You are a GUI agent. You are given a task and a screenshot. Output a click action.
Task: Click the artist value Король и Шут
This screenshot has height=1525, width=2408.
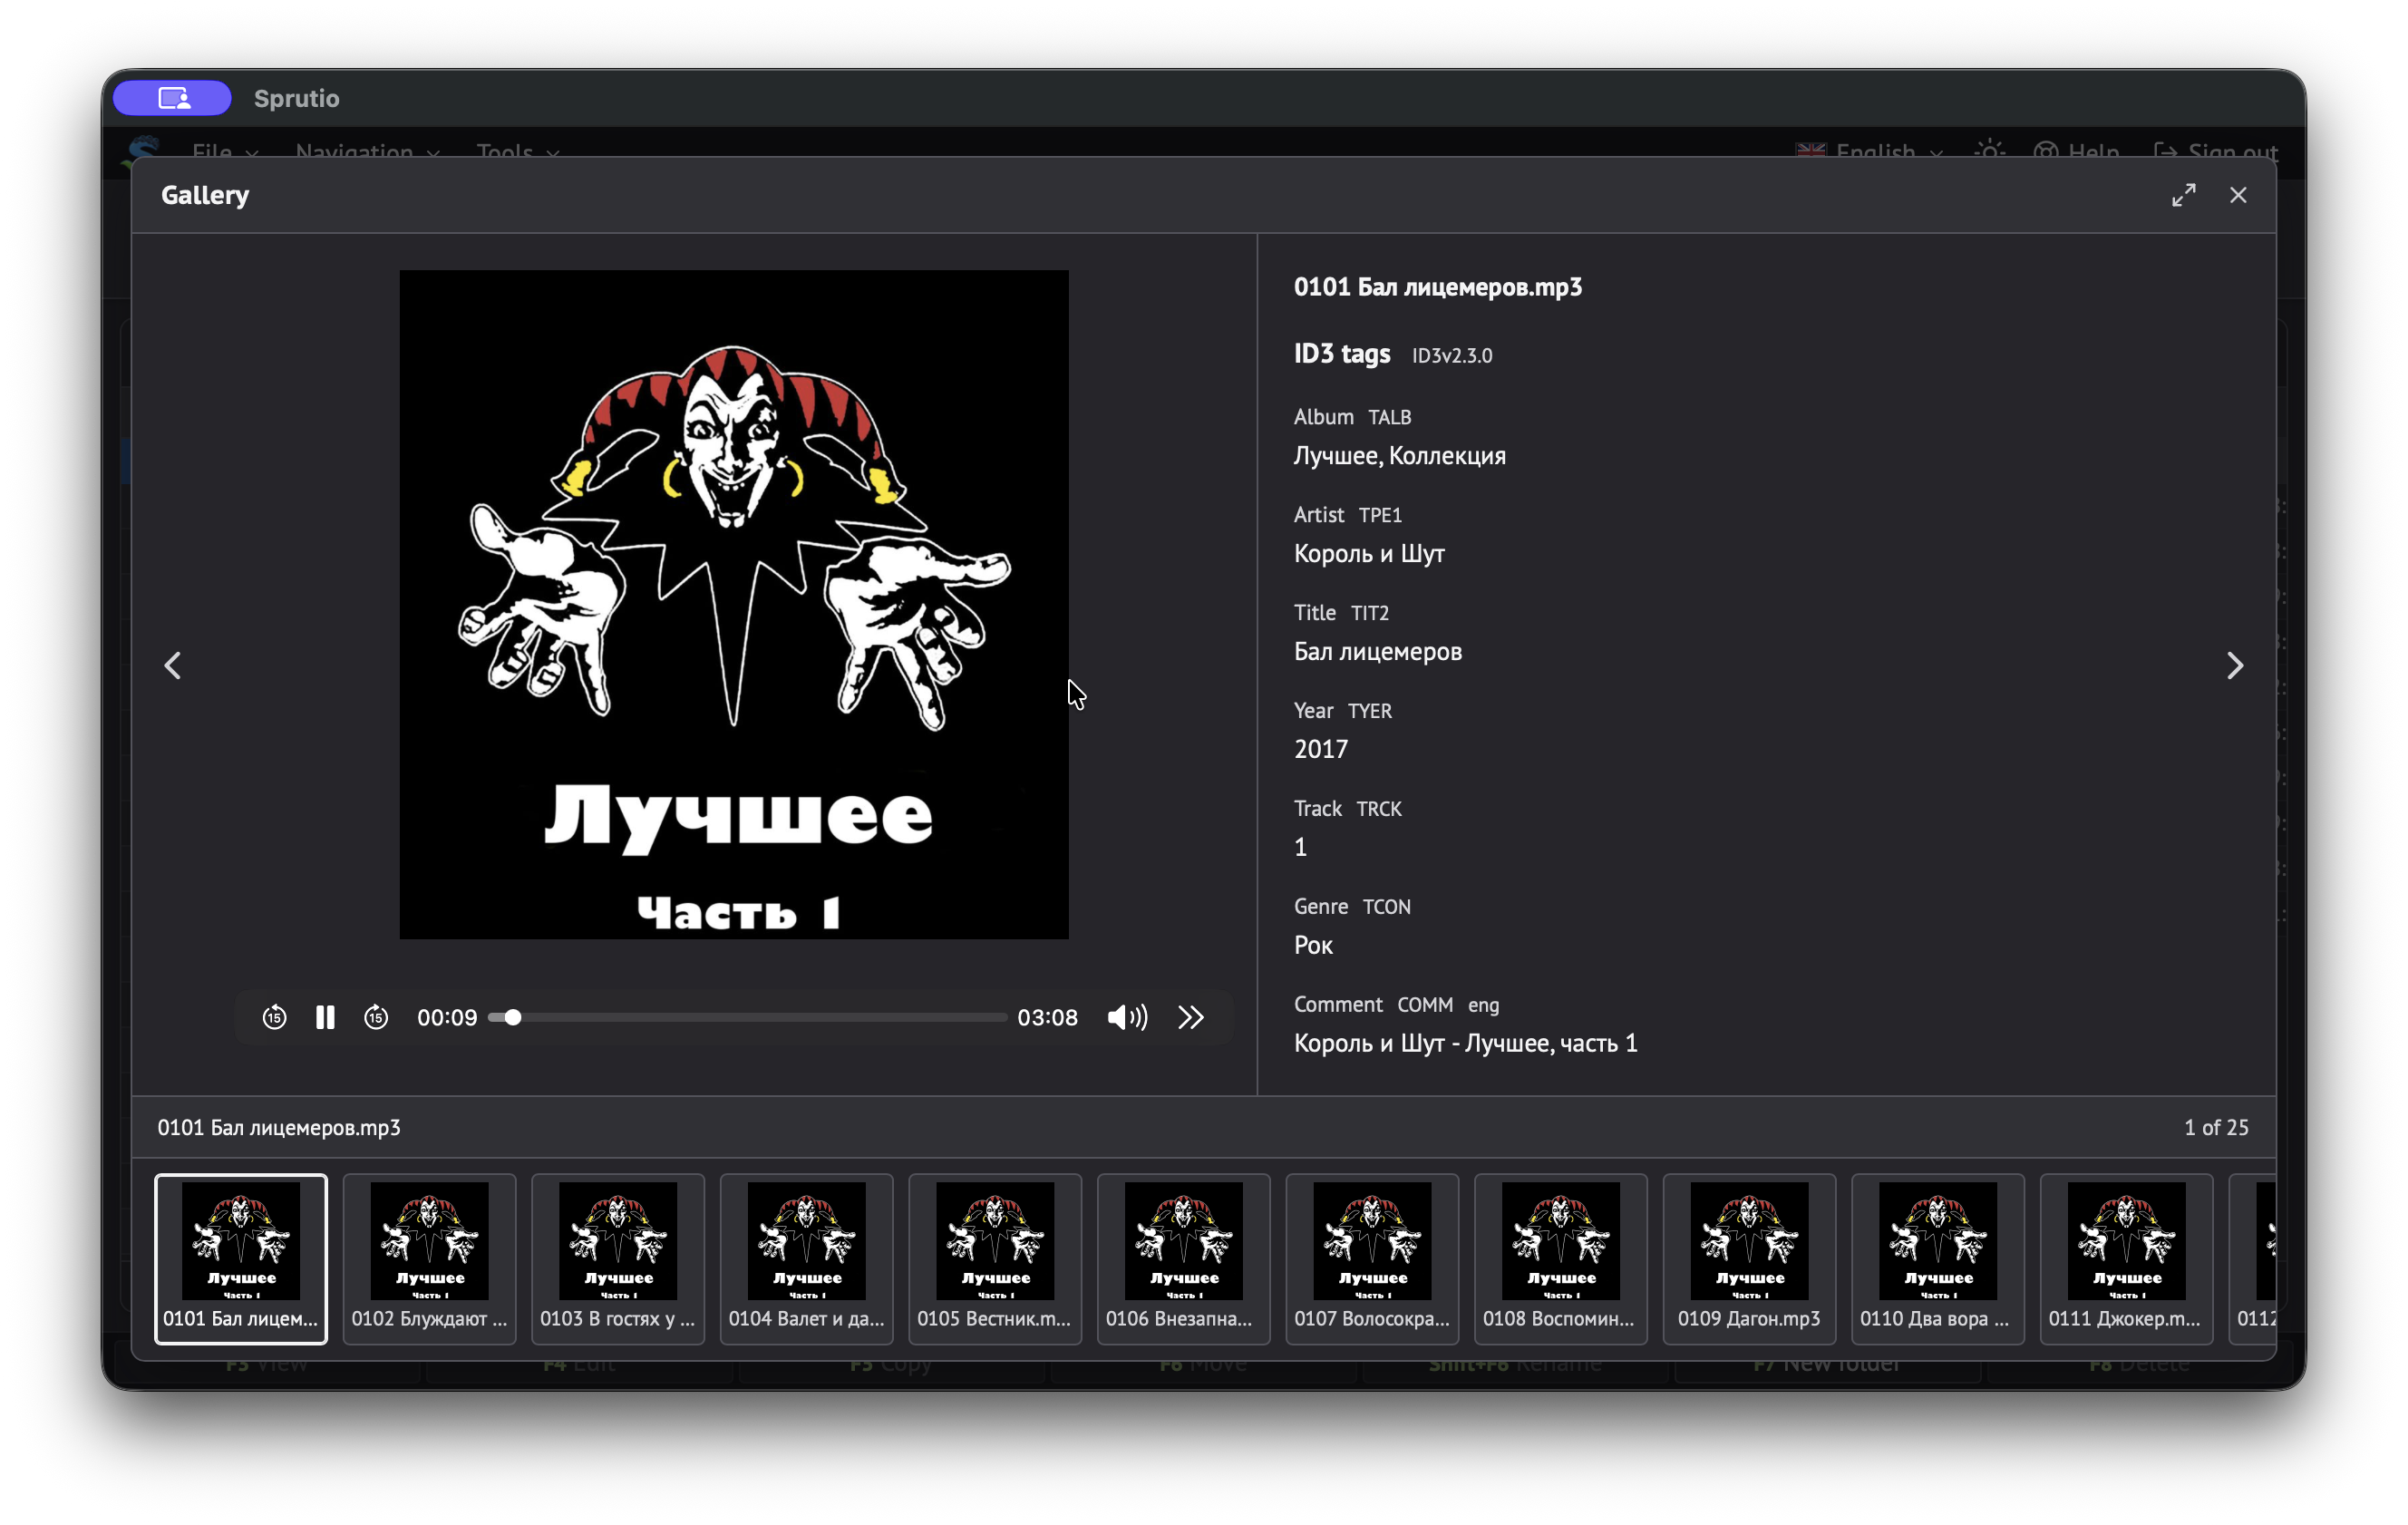coord(1369,554)
